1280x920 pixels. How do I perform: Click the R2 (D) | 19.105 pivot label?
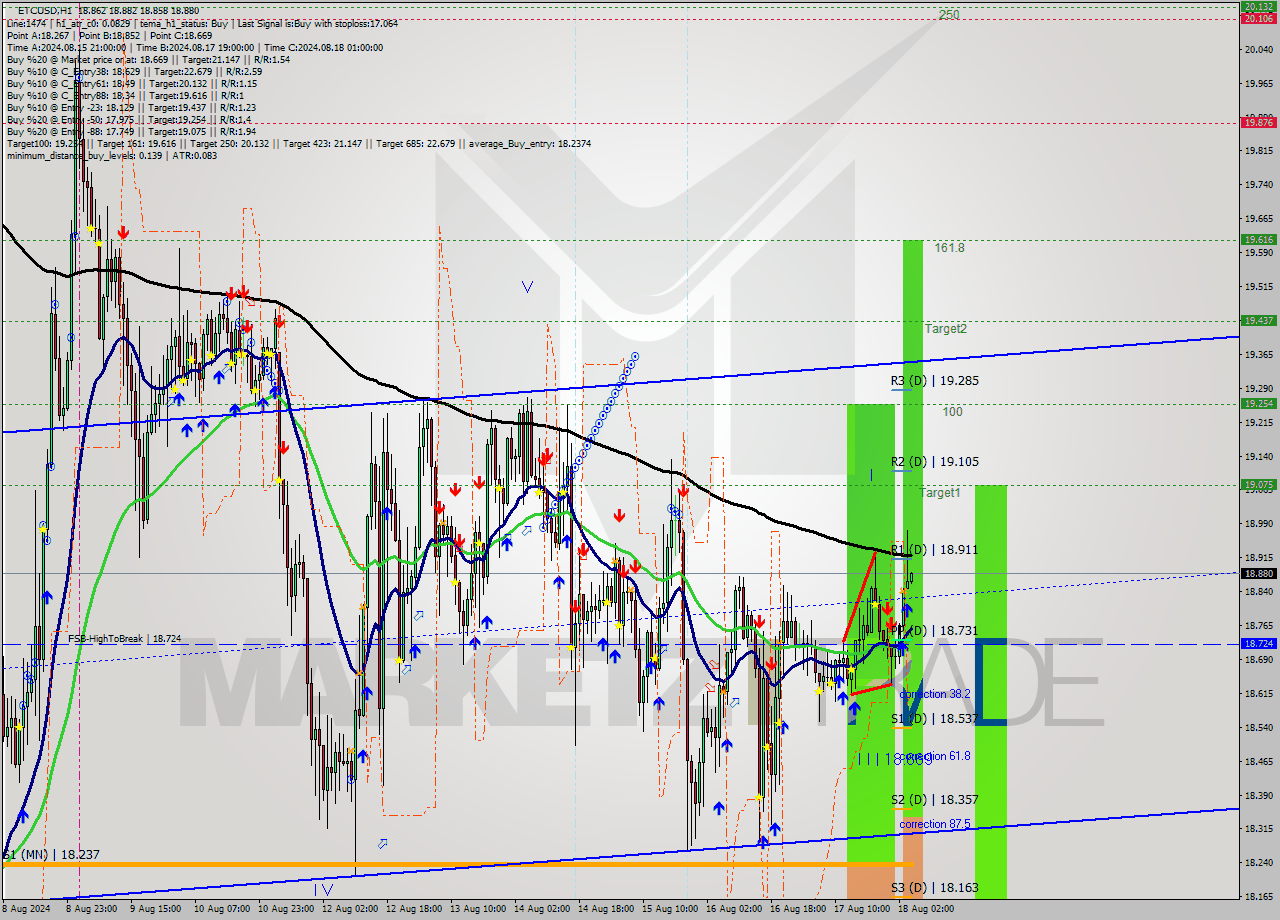pos(935,462)
